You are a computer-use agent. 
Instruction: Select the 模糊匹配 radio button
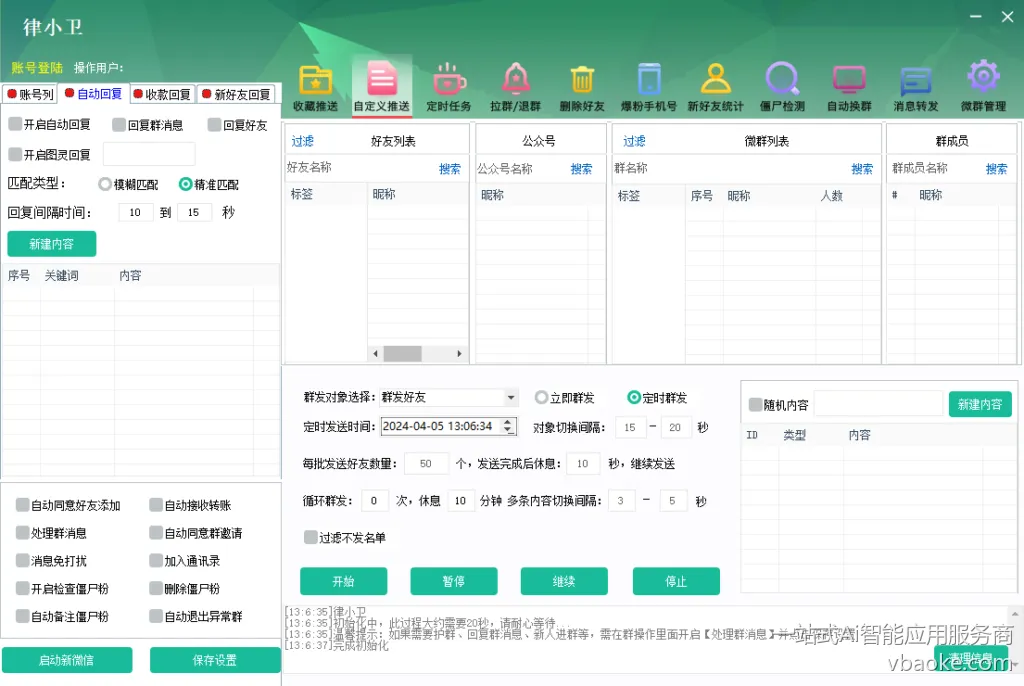pos(104,184)
